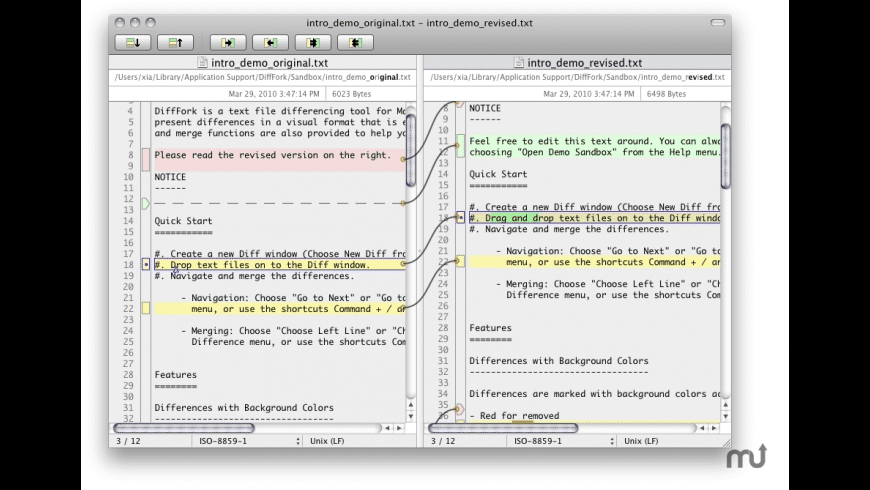Click the document icon beside intro_demo_revised.txt
Screen dimensions: 870x490
point(519,62)
